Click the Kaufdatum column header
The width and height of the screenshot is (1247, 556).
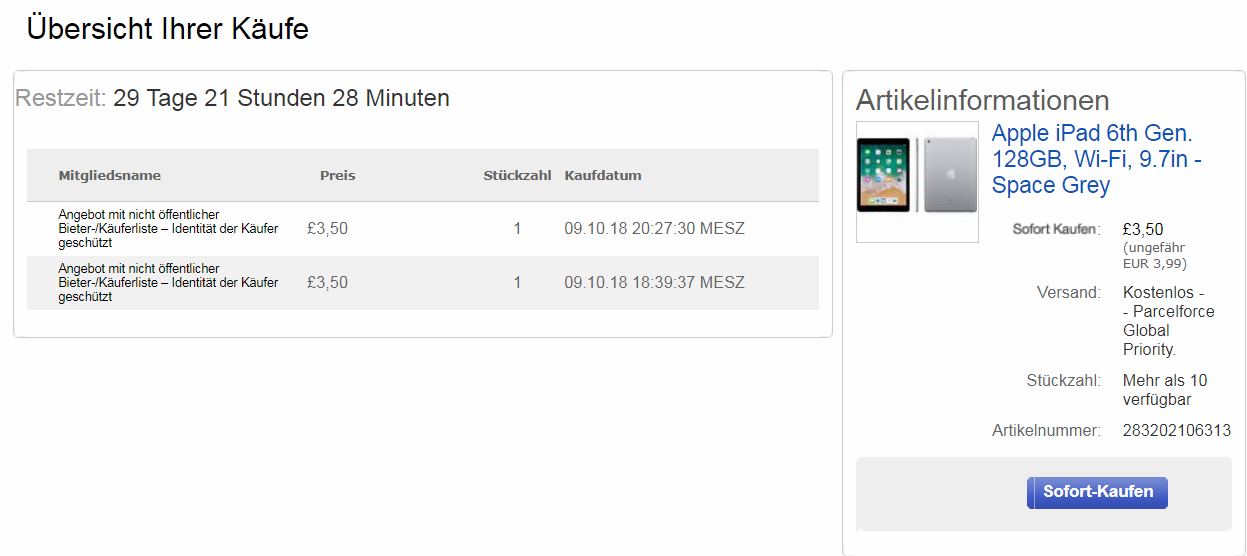click(x=603, y=175)
